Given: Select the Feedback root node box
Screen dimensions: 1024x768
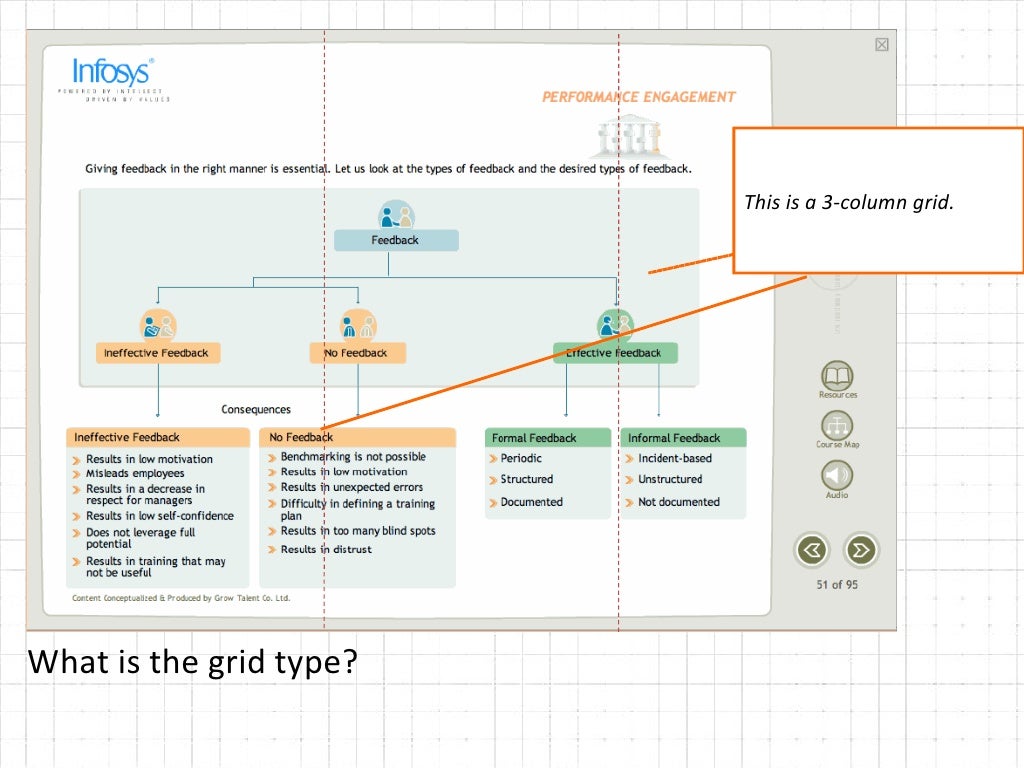Looking at the screenshot, I should coord(396,240).
